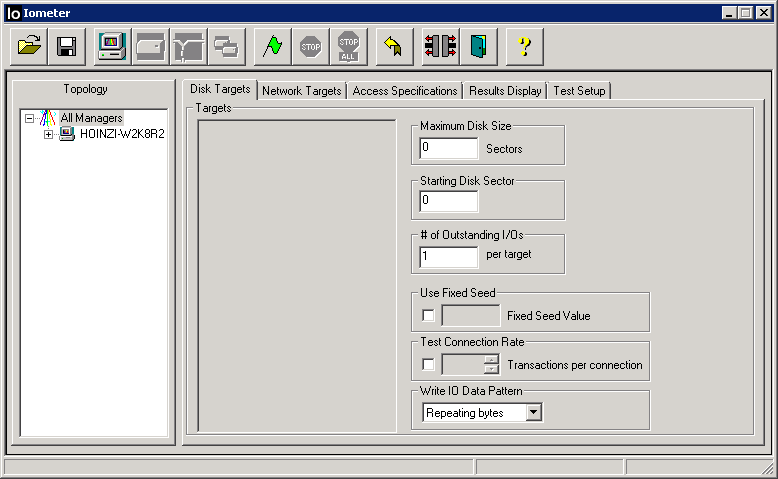Screen dimensions: 778x479
Task: Click the HOINZI-W2K8R2 computer icon
Action: 67,134
